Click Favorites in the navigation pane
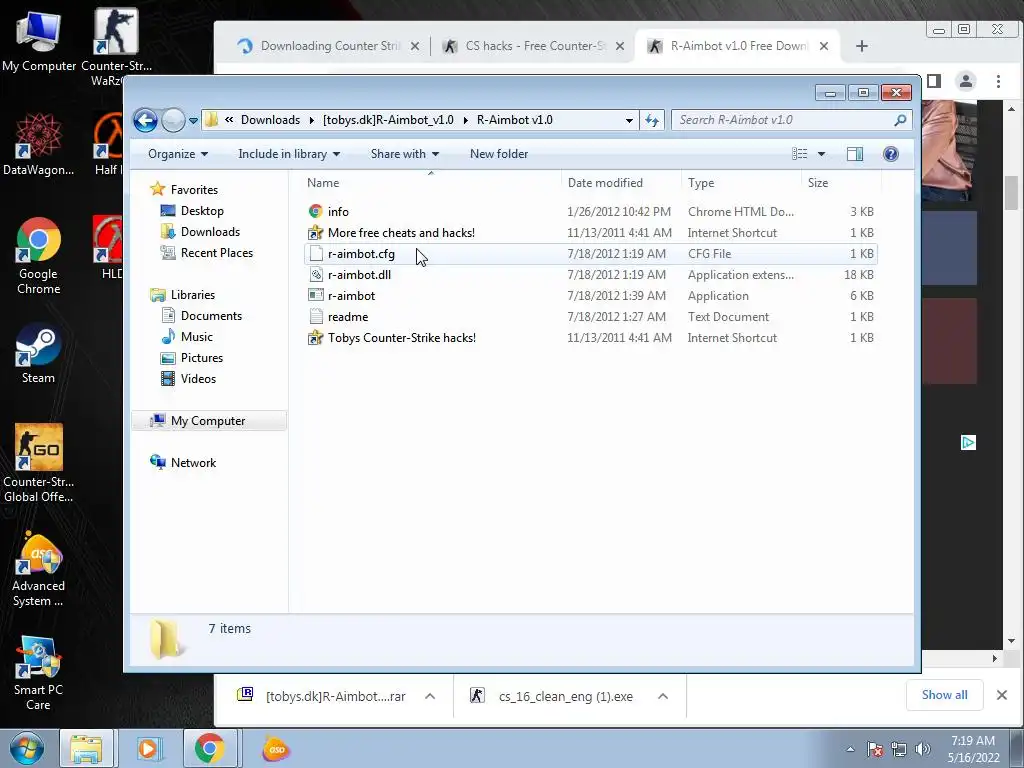Screen dimensions: 1024x768 pos(194,190)
